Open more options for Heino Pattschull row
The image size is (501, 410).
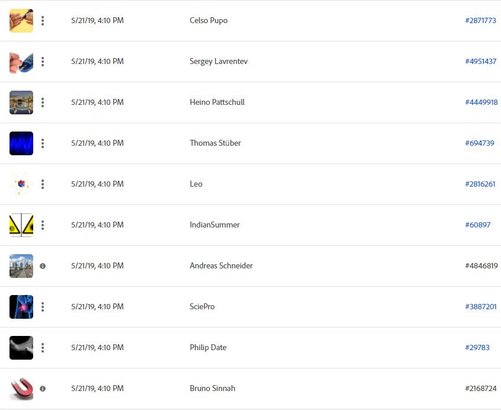coord(43,102)
